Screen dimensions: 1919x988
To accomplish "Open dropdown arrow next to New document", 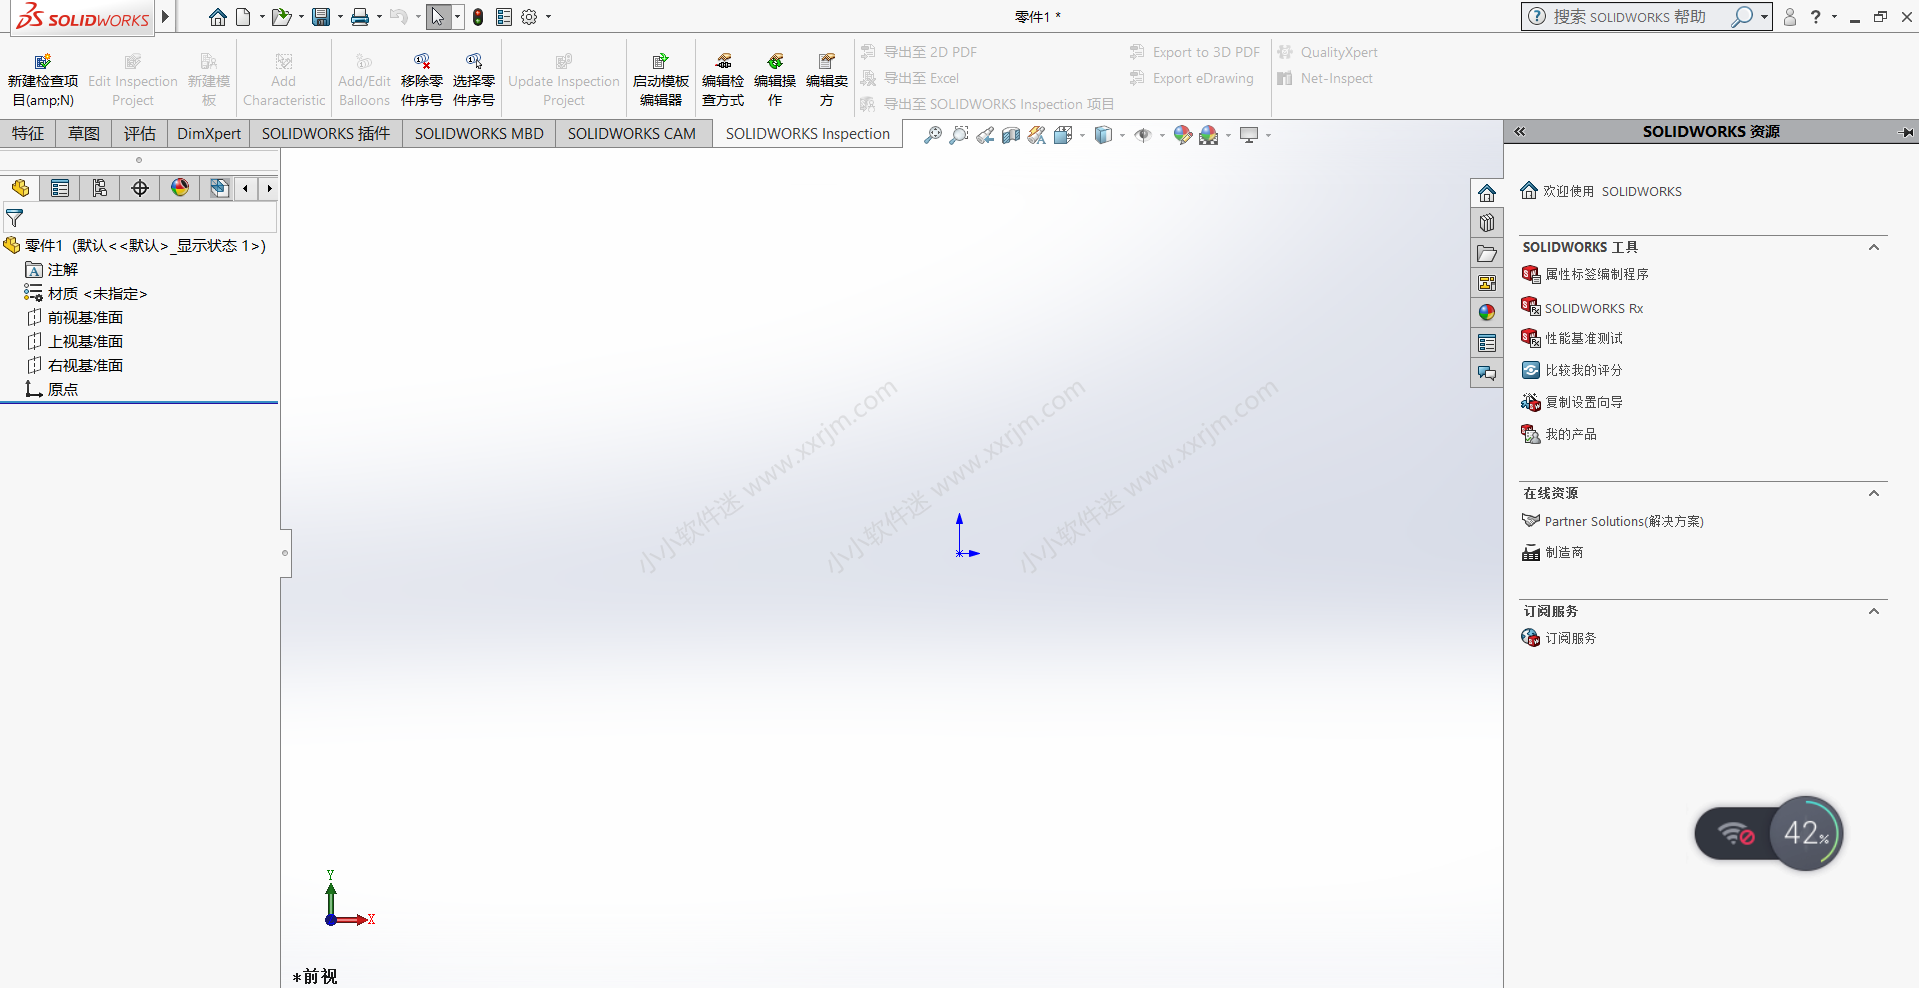I will point(262,17).
